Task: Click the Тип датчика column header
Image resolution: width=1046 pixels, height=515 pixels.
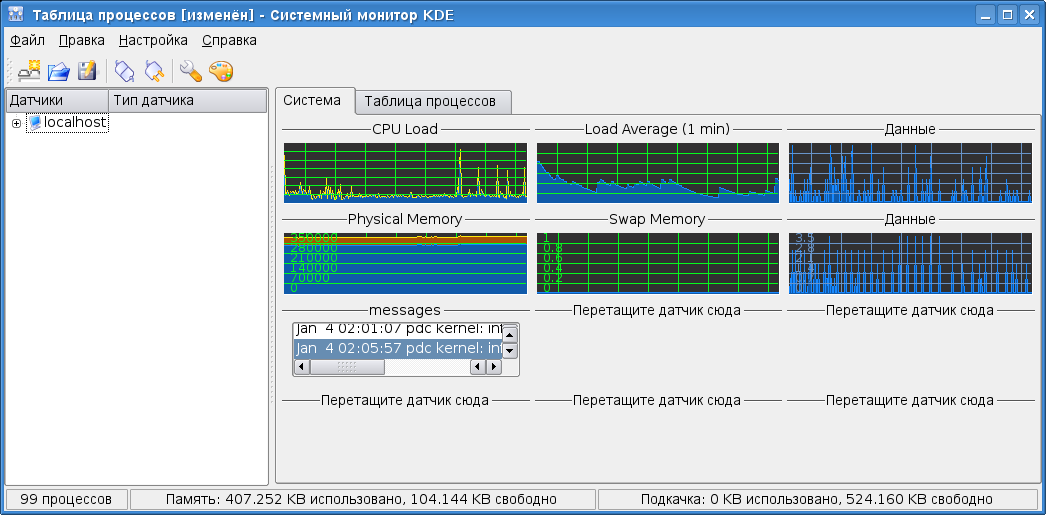Action: 187,101
